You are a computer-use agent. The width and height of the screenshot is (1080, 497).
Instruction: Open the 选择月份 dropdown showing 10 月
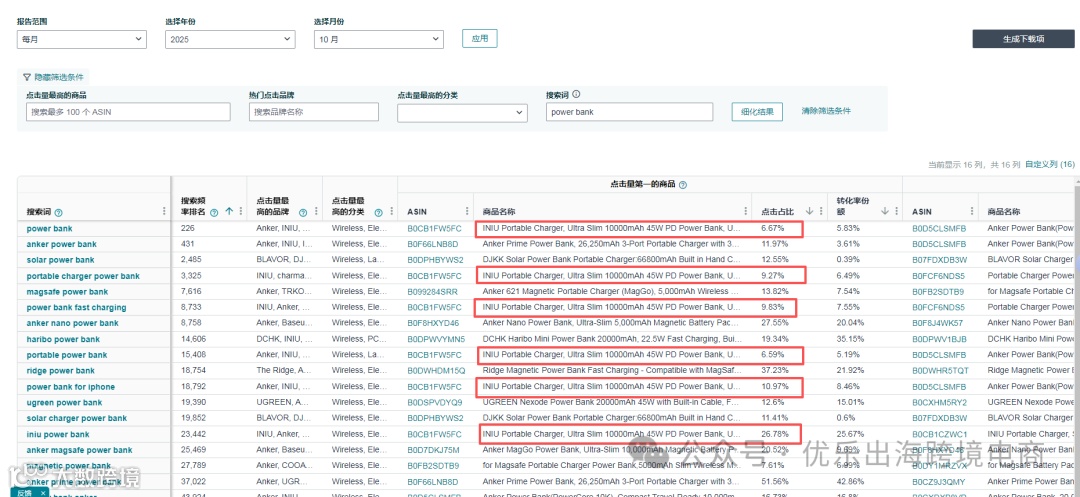(x=379, y=40)
